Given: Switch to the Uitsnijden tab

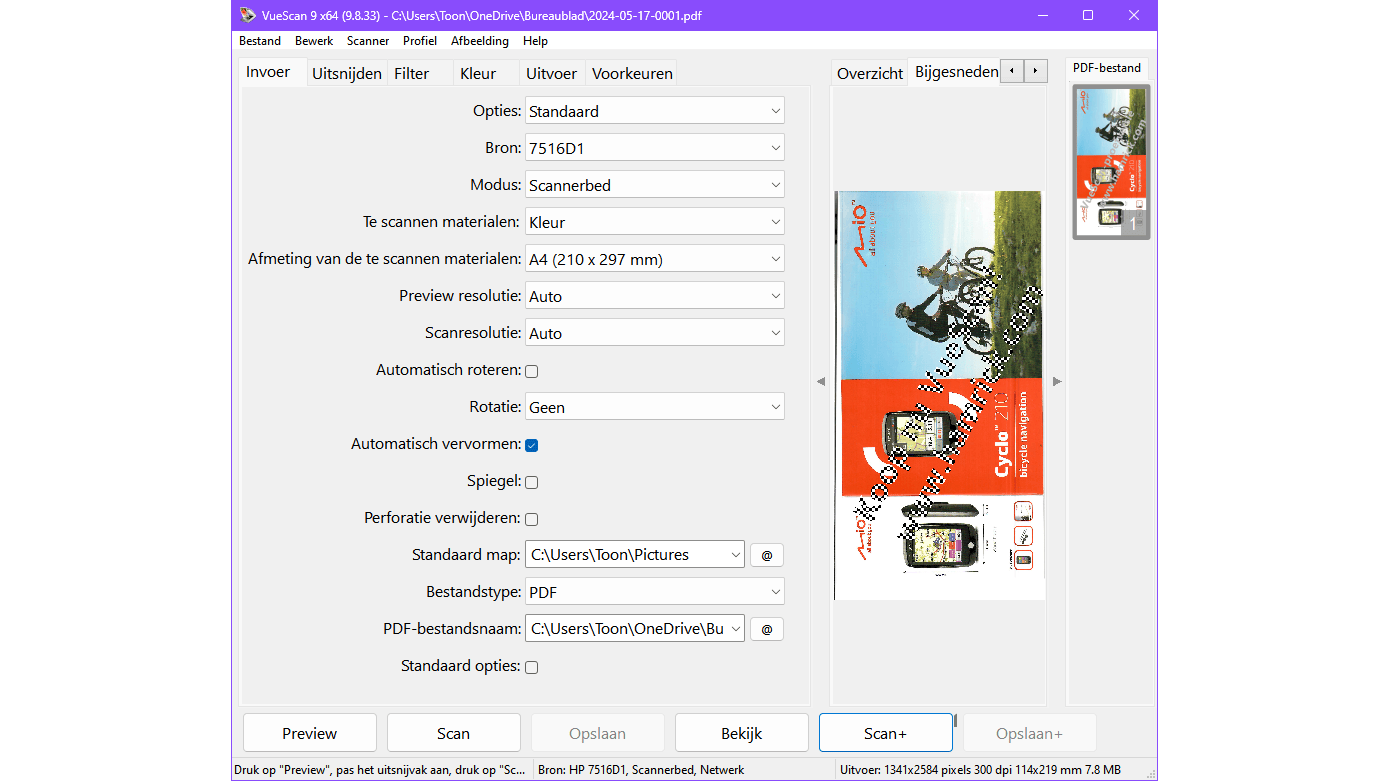Looking at the screenshot, I should pos(347,73).
